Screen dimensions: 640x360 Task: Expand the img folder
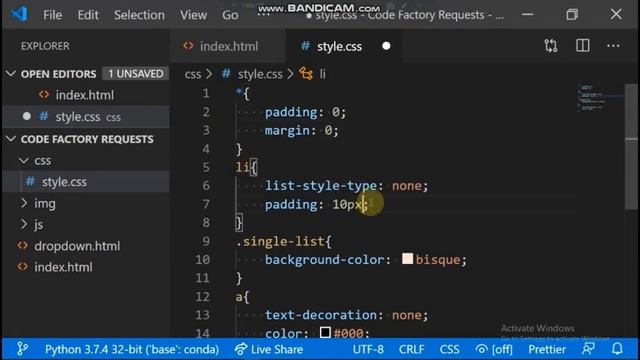24,203
